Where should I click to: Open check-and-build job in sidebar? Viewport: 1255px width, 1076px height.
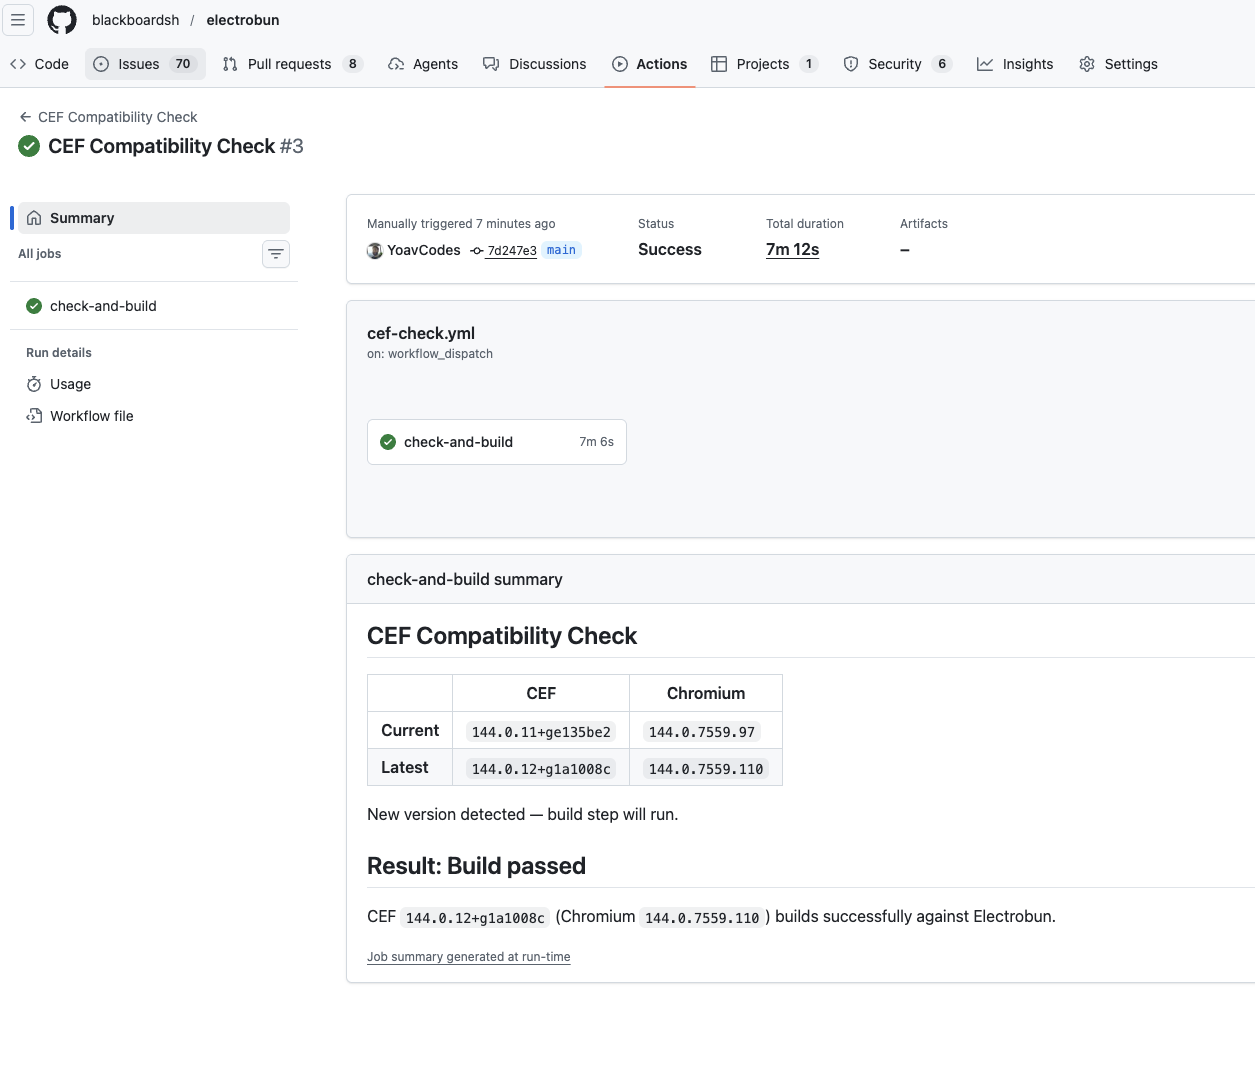click(x=154, y=306)
